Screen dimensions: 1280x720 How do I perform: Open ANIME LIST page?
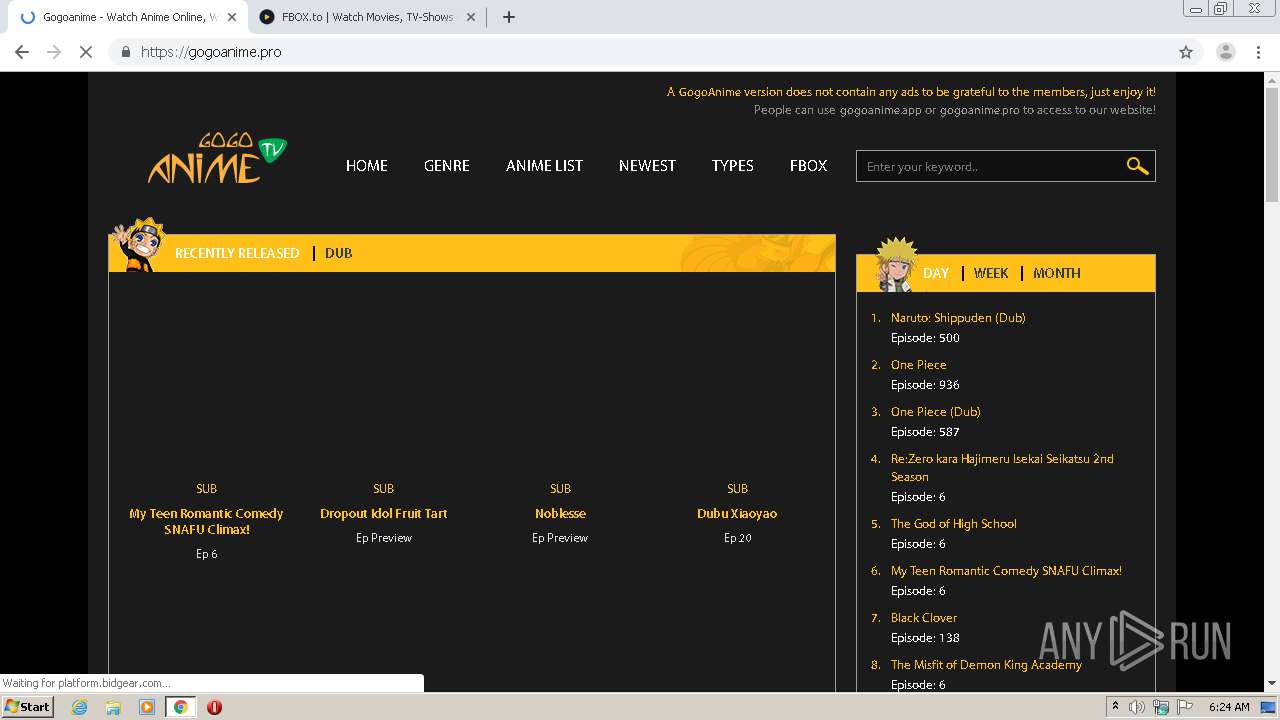click(544, 166)
